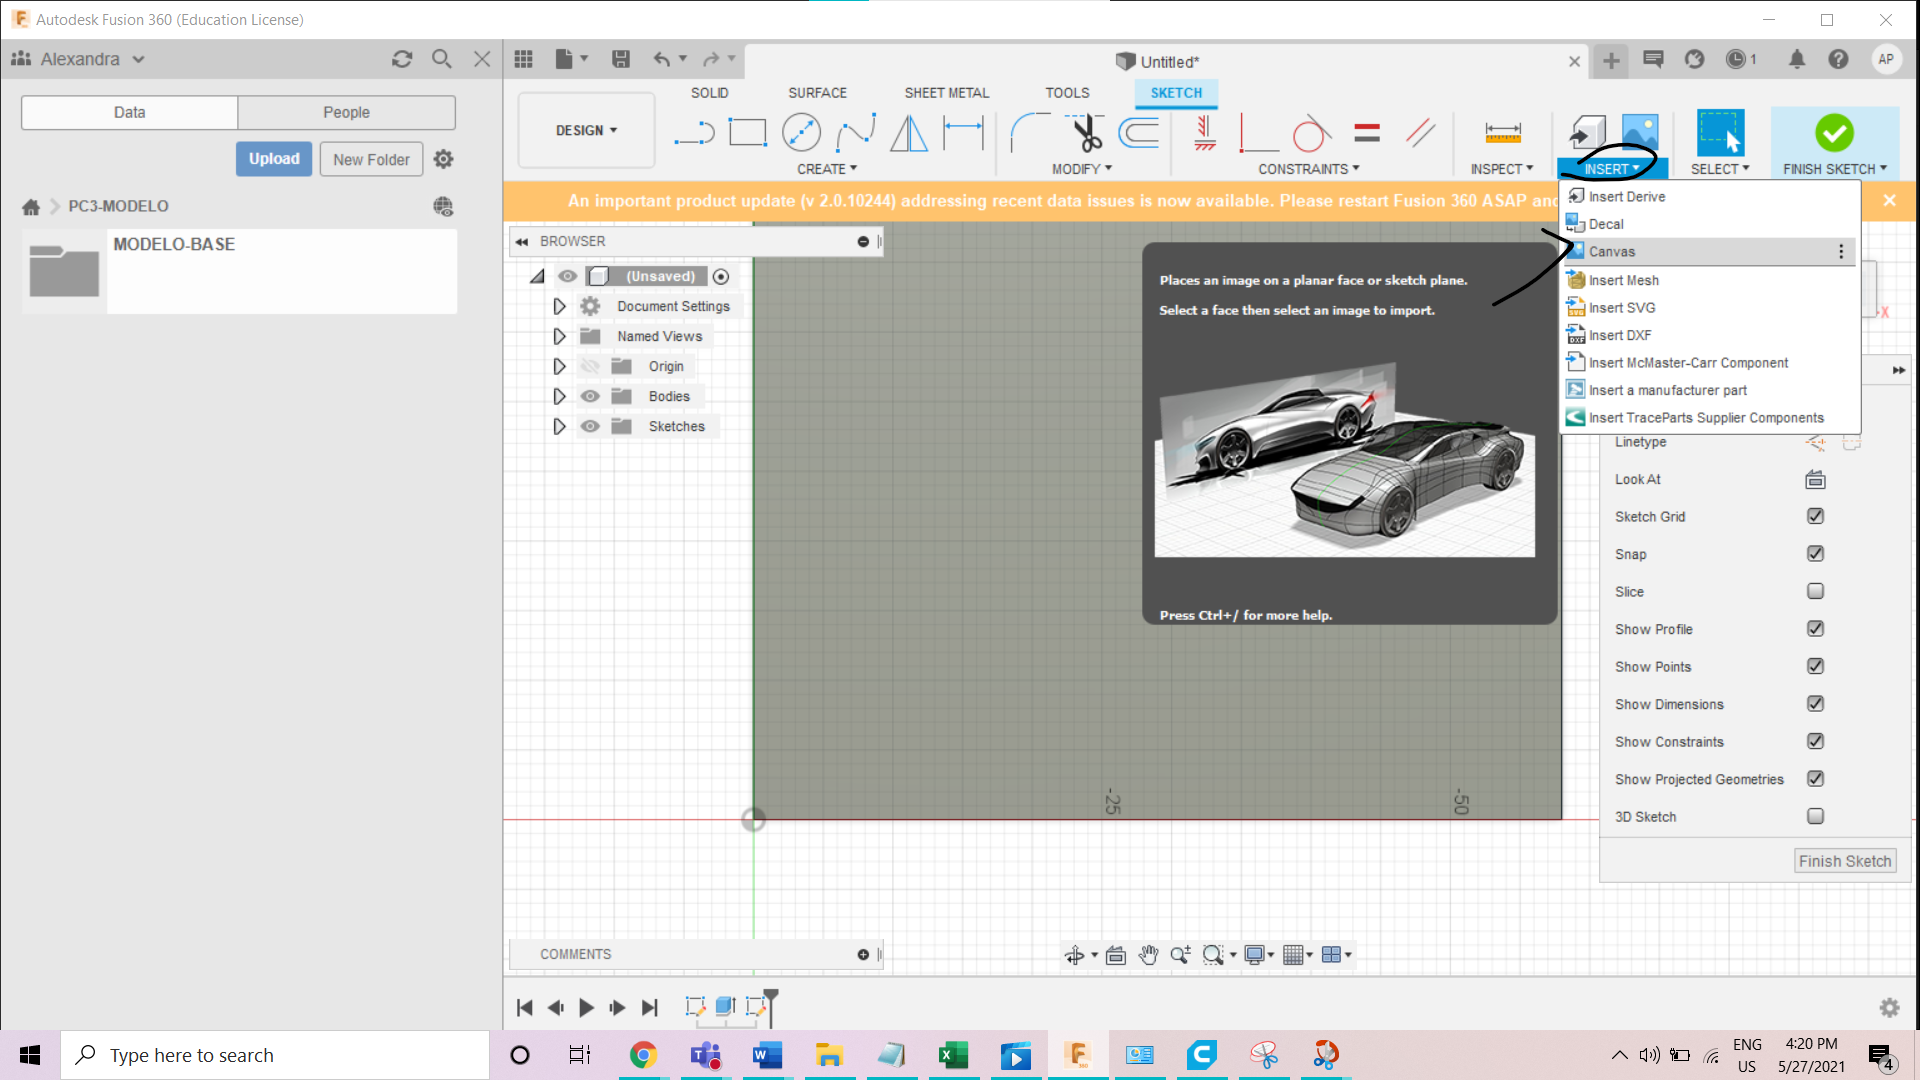Screen dimensions: 1920x1080
Task: Switch to the SURFACE tab
Action: [817, 93]
